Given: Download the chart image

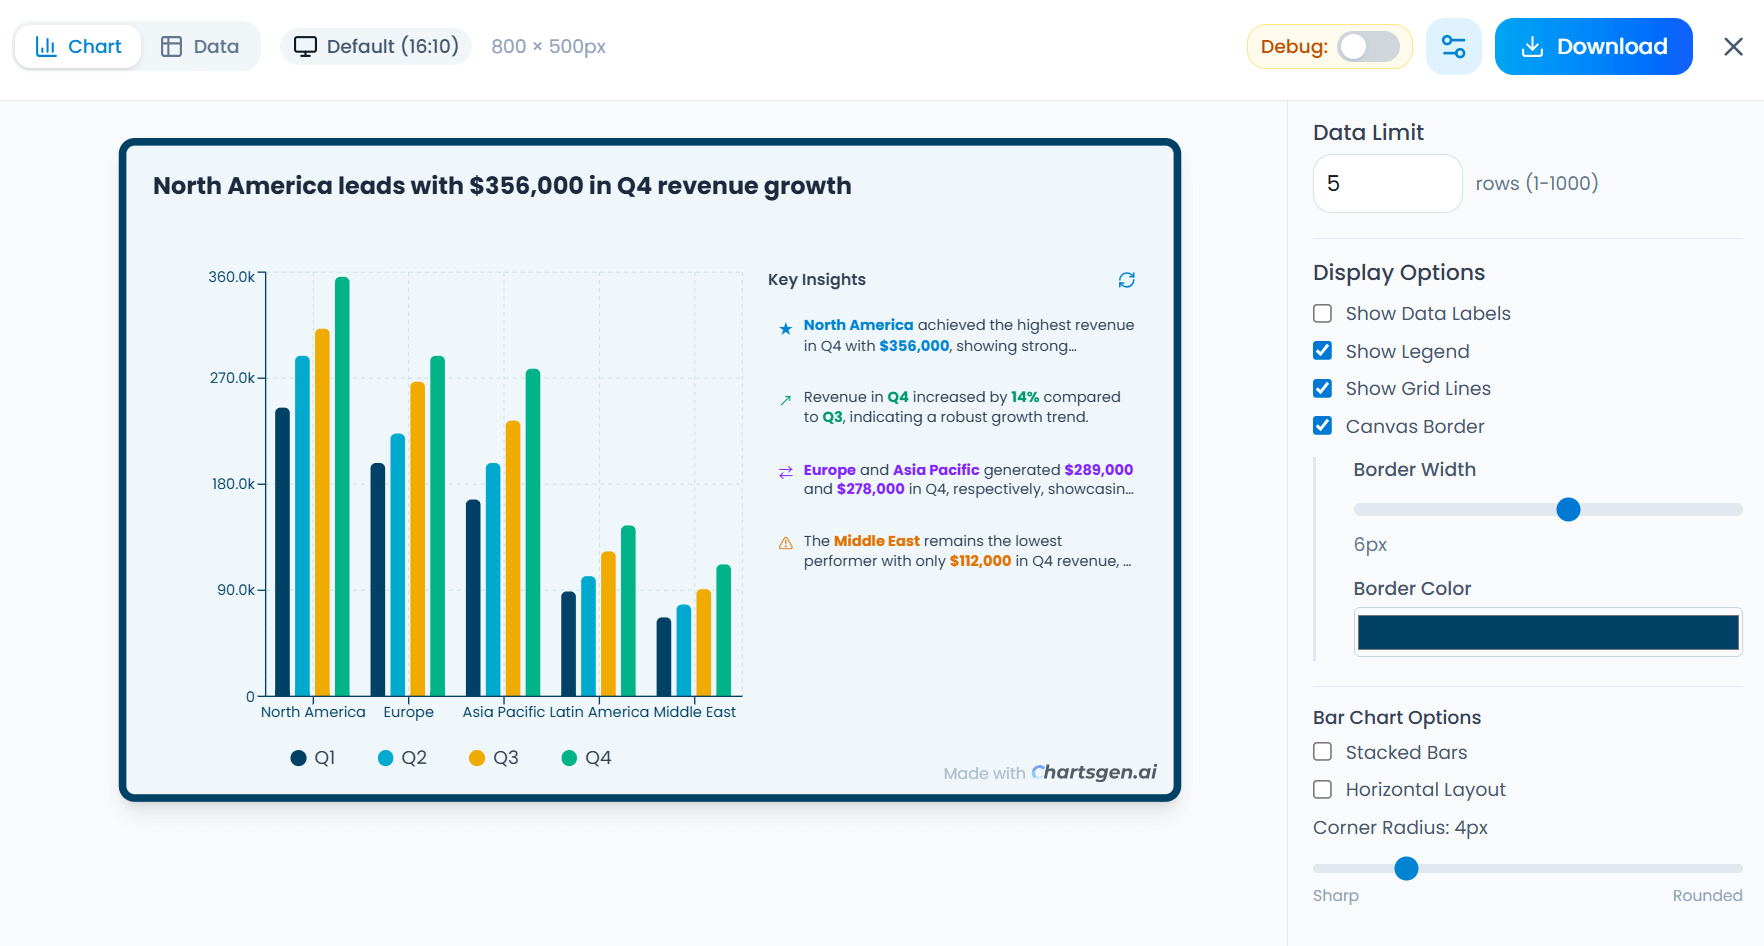Looking at the screenshot, I should (x=1593, y=47).
